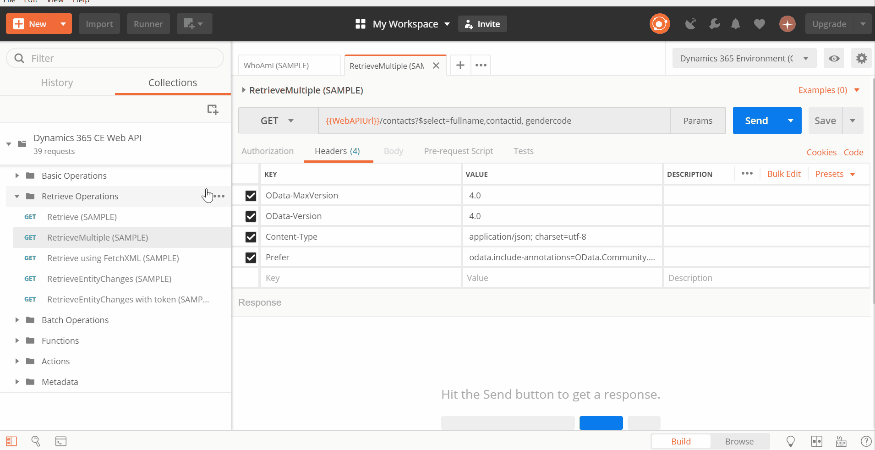Open Dynamics 365 Environment dropdown

744,59
